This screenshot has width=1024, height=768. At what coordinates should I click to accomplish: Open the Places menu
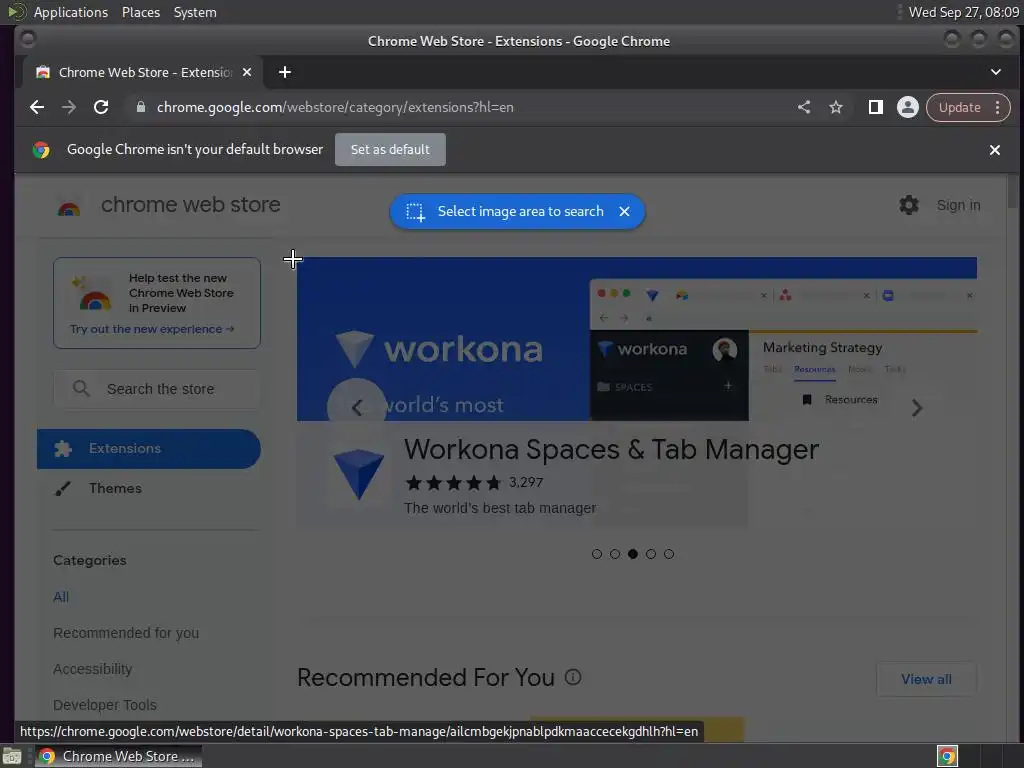tap(141, 12)
